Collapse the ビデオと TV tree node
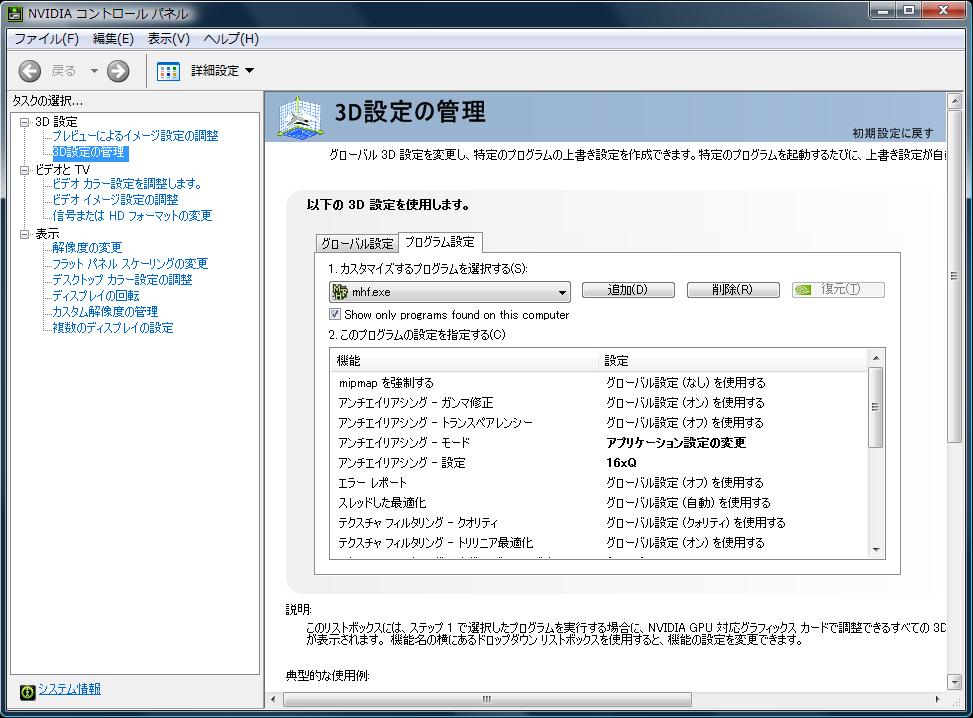This screenshot has height=718, width=973. tap(24, 170)
